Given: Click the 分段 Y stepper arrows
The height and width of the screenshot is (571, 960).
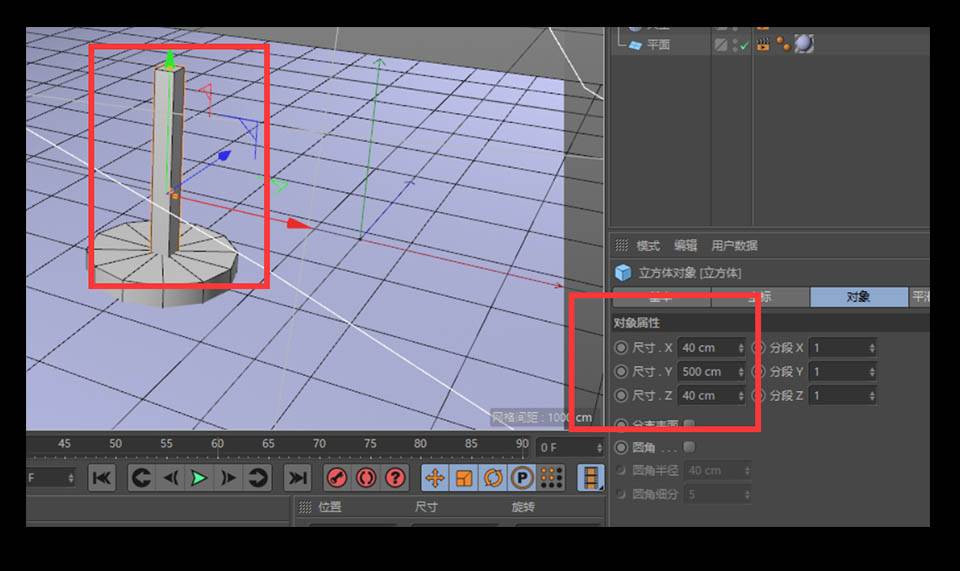Looking at the screenshot, I should [x=872, y=371].
